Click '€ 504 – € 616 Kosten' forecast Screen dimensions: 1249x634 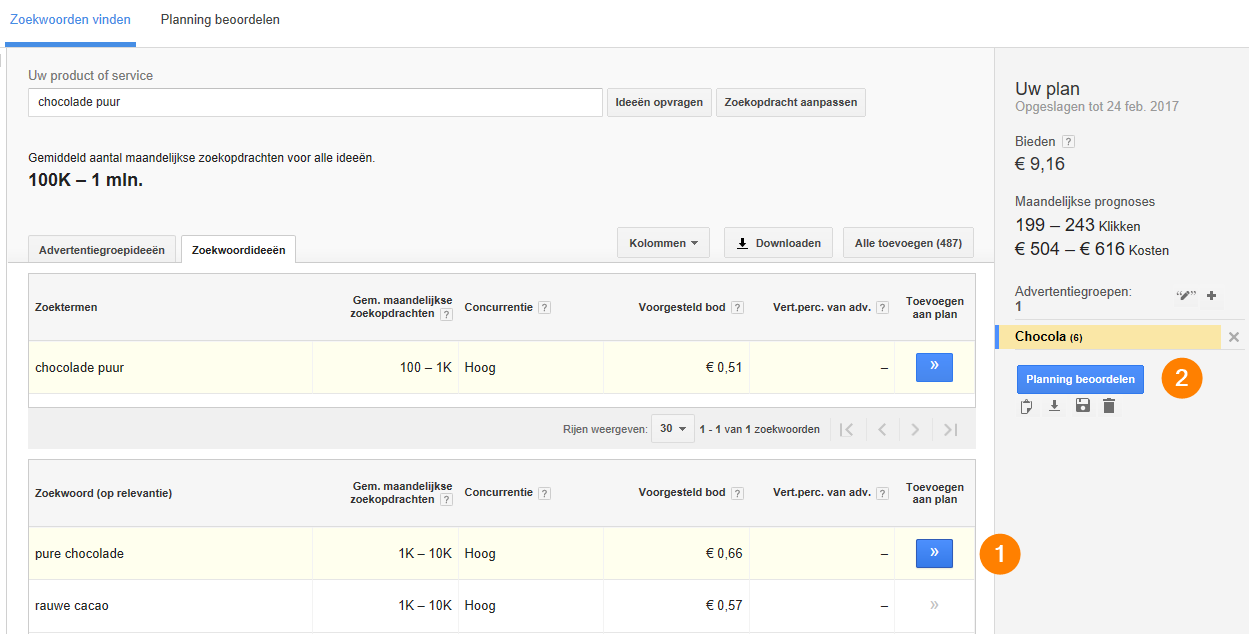[x=1092, y=250]
